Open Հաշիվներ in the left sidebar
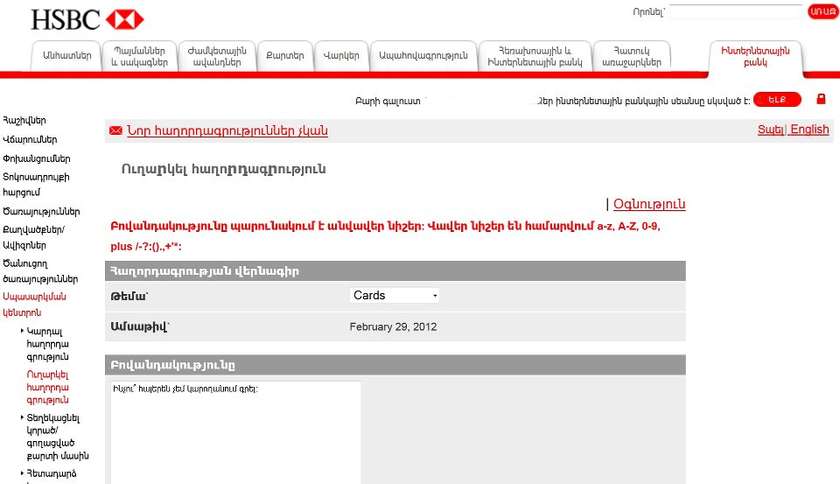The height and width of the screenshot is (484, 840). [25, 120]
